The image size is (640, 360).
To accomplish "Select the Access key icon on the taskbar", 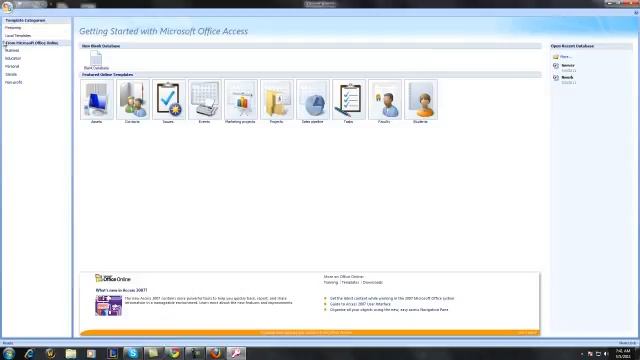I will point(236,353).
